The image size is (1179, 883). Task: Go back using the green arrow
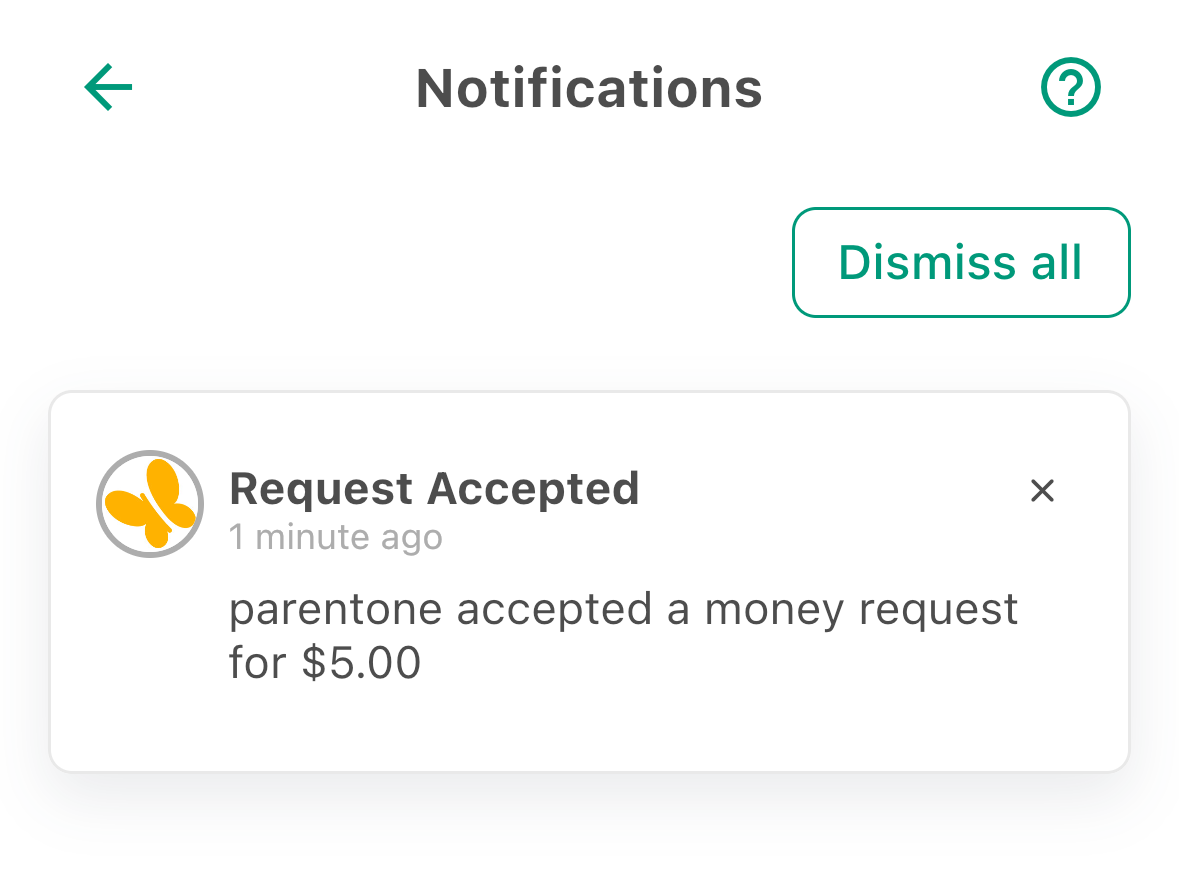(108, 87)
